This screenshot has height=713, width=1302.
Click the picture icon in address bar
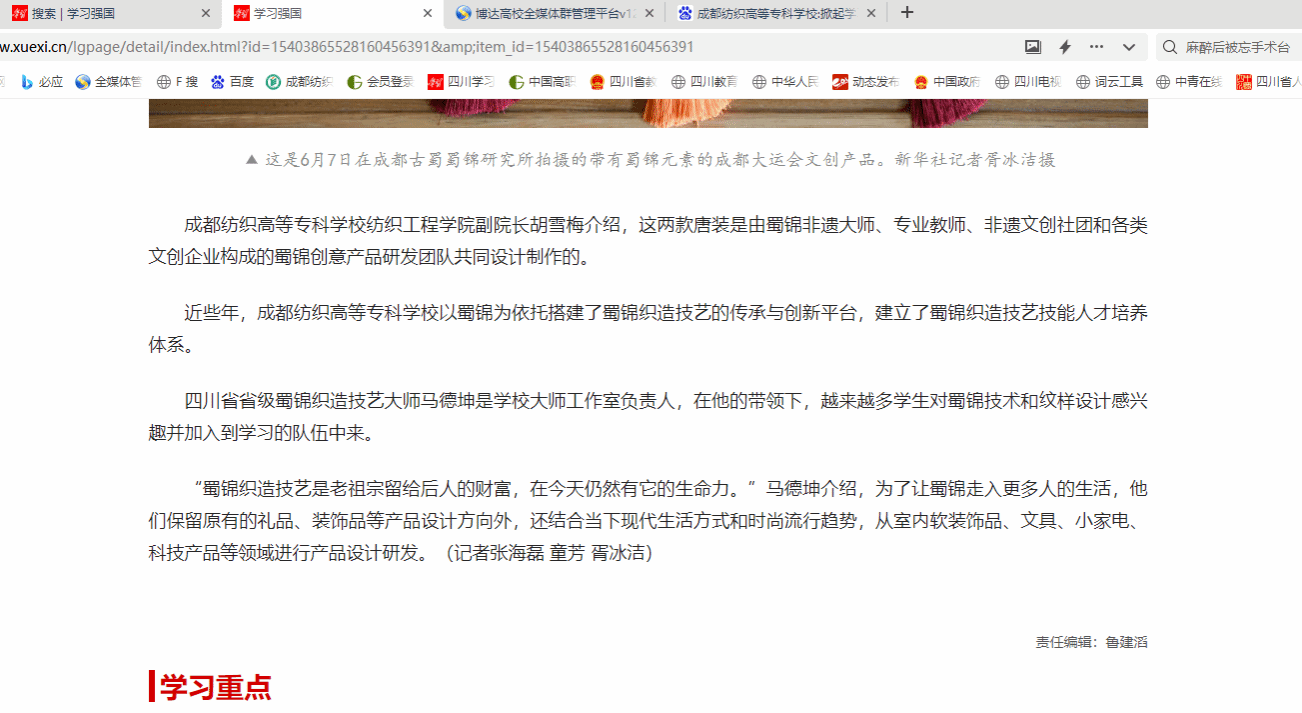pos(1033,47)
